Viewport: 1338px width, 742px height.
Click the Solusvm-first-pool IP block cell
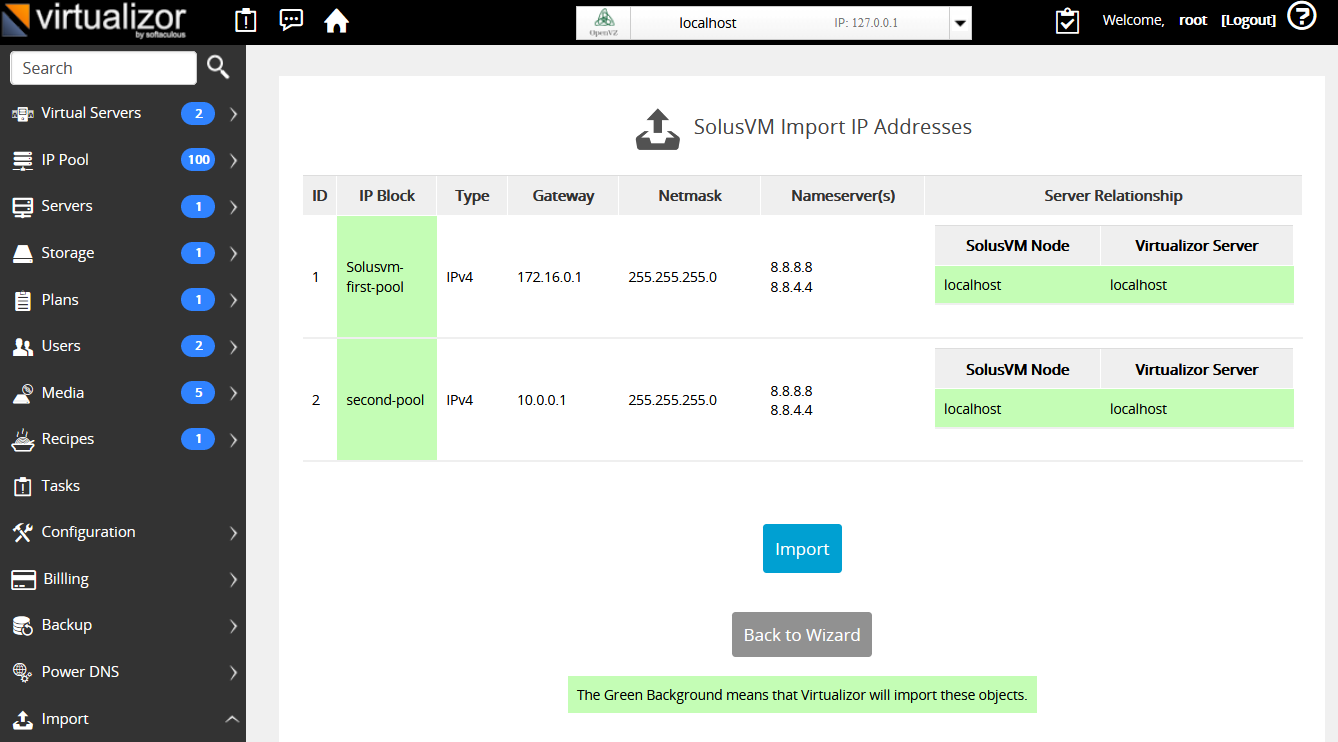point(387,277)
